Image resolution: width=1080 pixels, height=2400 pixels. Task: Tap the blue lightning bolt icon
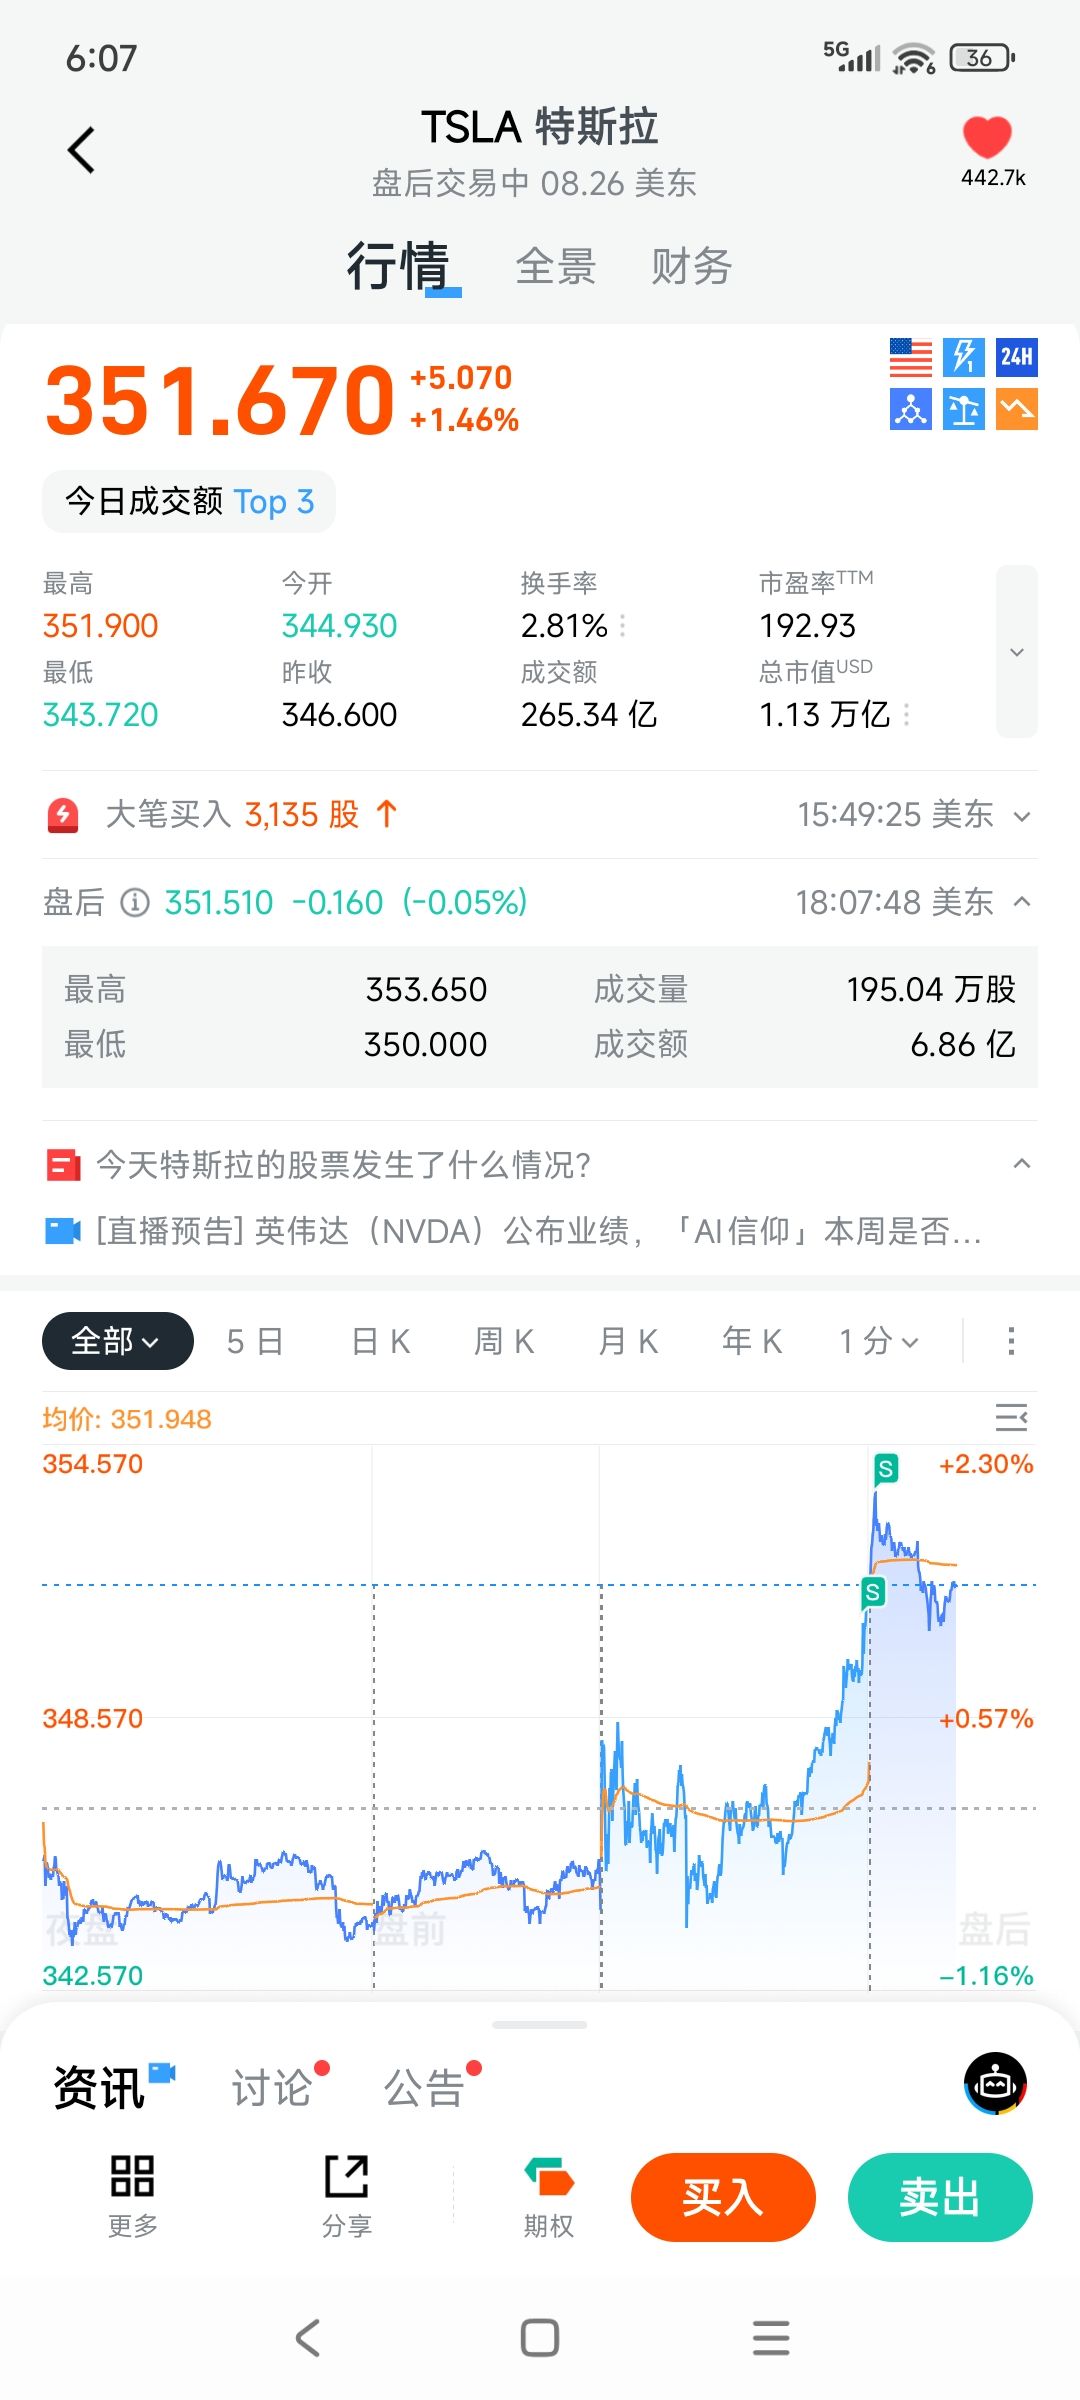click(964, 358)
